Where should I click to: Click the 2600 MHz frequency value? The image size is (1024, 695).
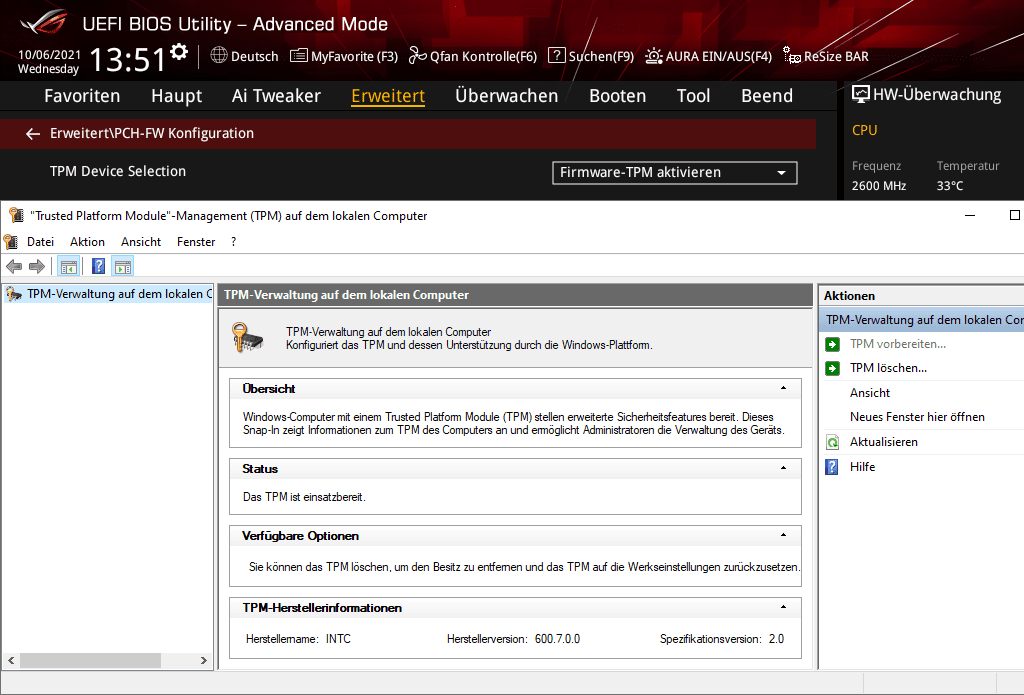(x=879, y=186)
